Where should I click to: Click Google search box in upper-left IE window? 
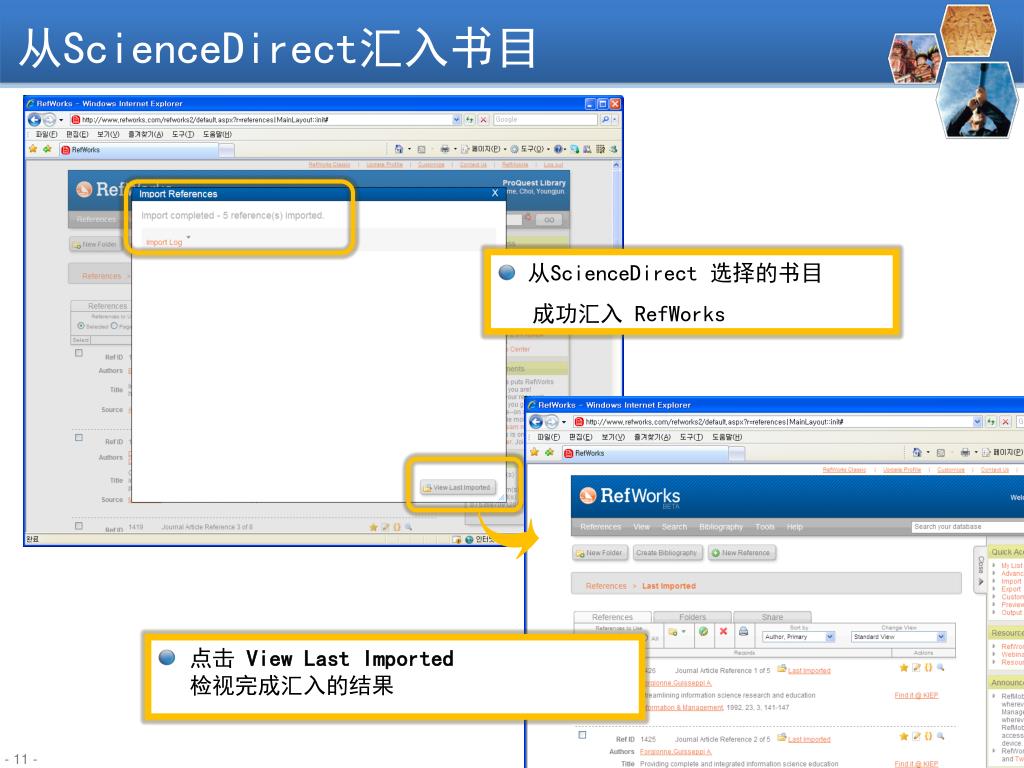click(x=545, y=120)
